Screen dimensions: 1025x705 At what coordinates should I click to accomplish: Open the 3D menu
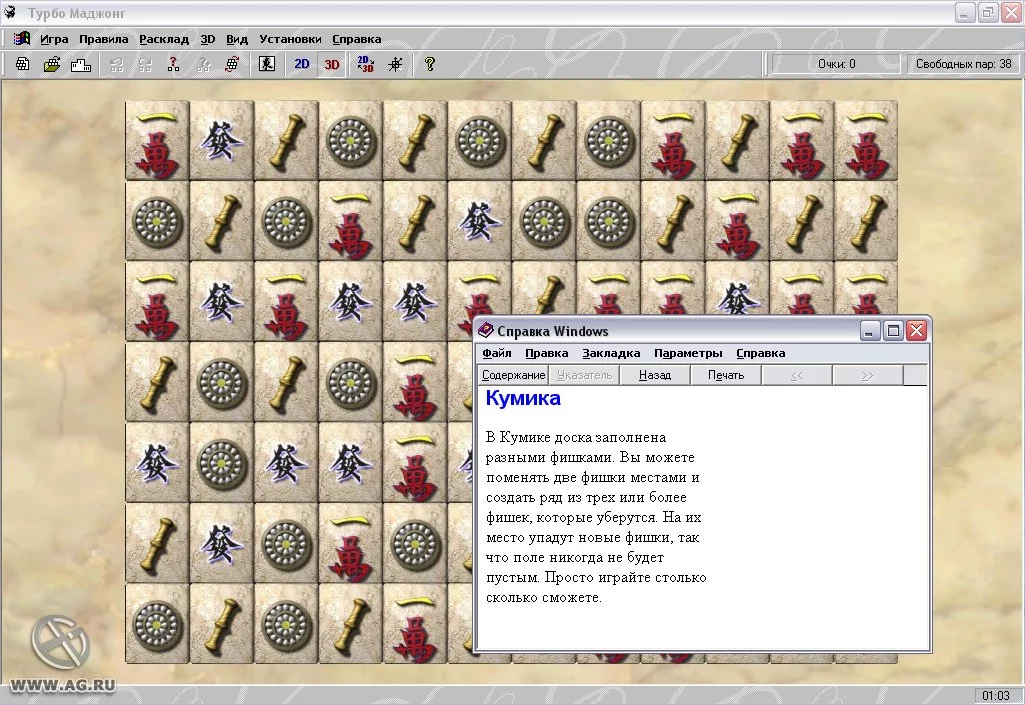point(208,39)
